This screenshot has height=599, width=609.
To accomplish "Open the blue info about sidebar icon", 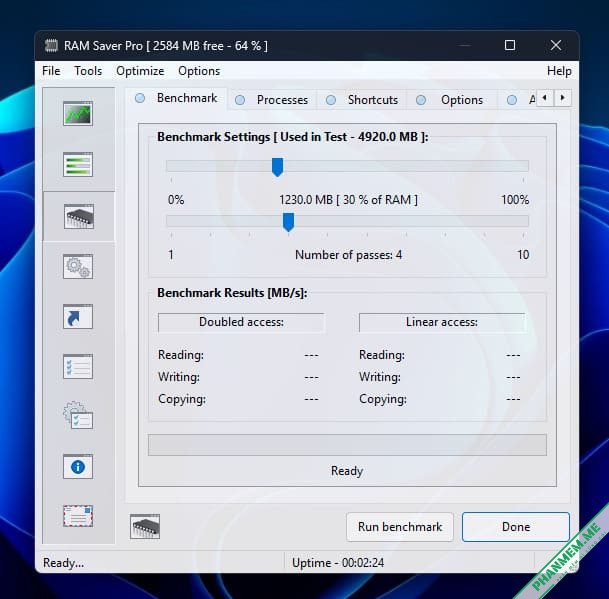I will 78,466.
